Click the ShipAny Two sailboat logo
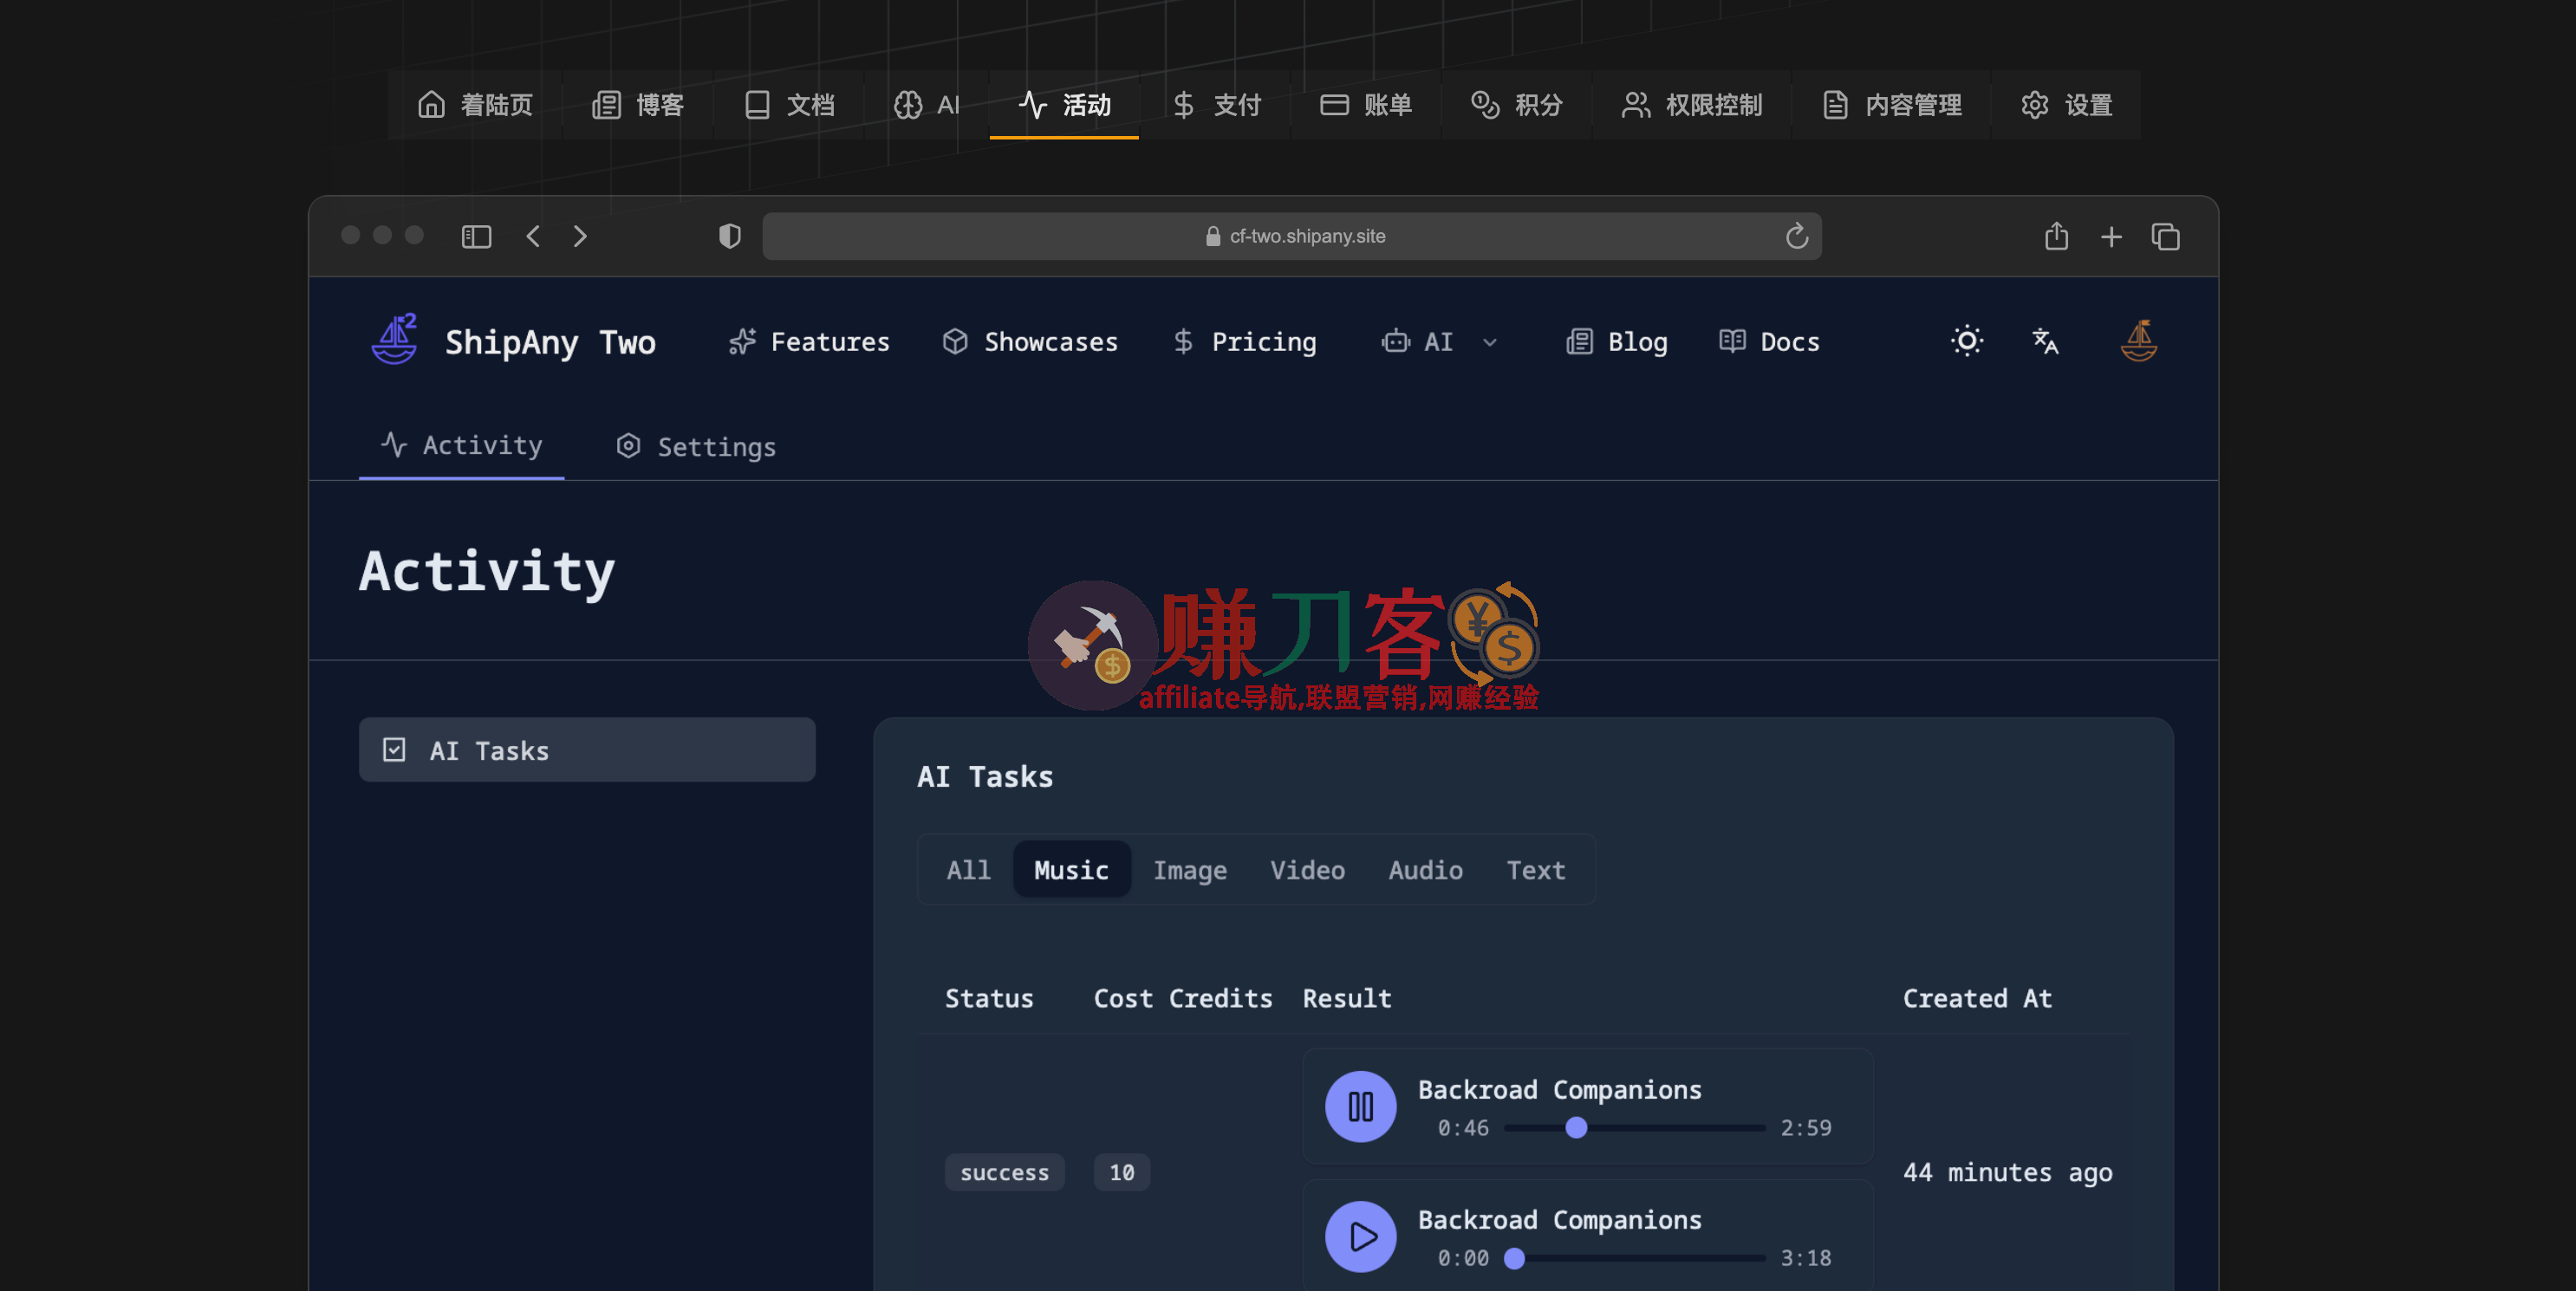Screen dimensions: 2576x1291 [395, 340]
